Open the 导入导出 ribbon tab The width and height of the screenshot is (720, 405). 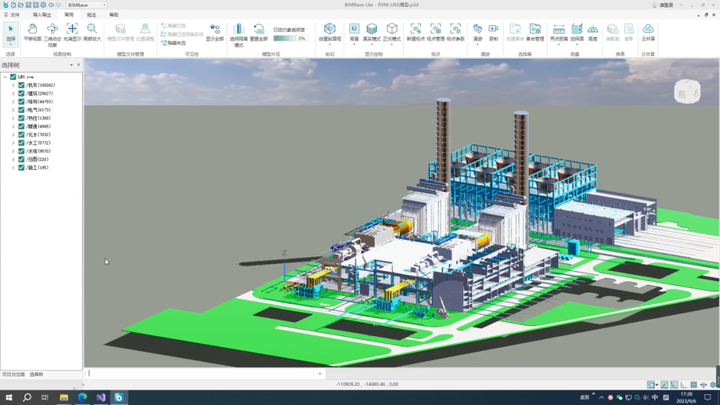click(42, 15)
